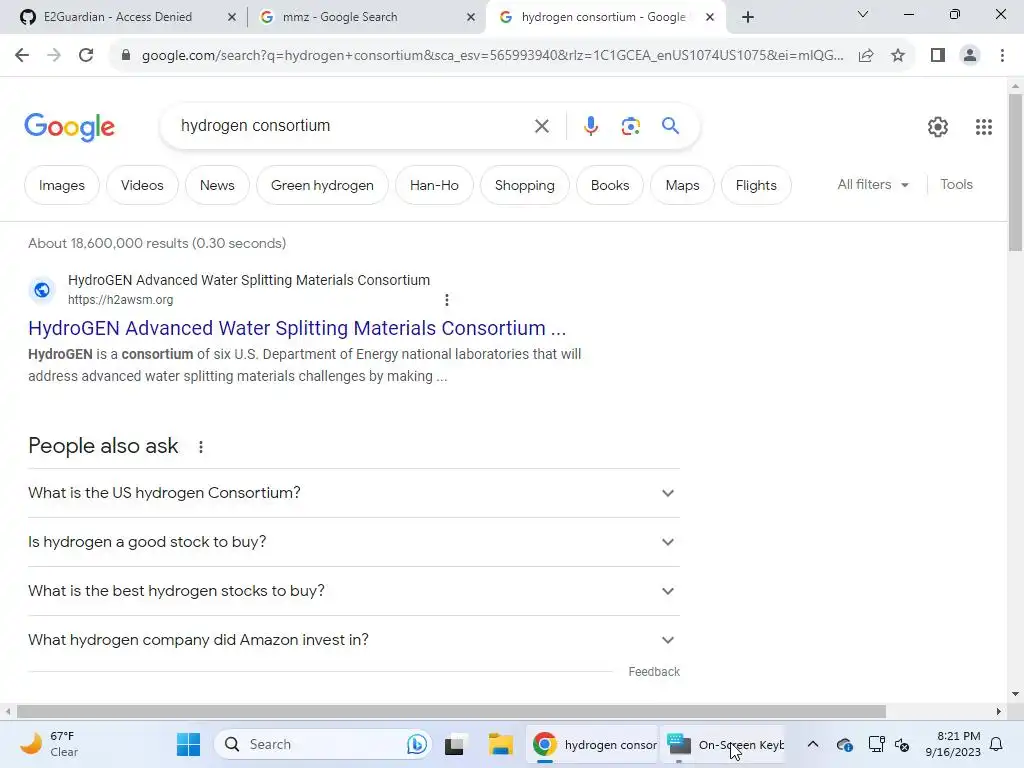Image resolution: width=1024 pixels, height=768 pixels.
Task: Click the Windows taskbar Search box
Action: (x=323, y=744)
